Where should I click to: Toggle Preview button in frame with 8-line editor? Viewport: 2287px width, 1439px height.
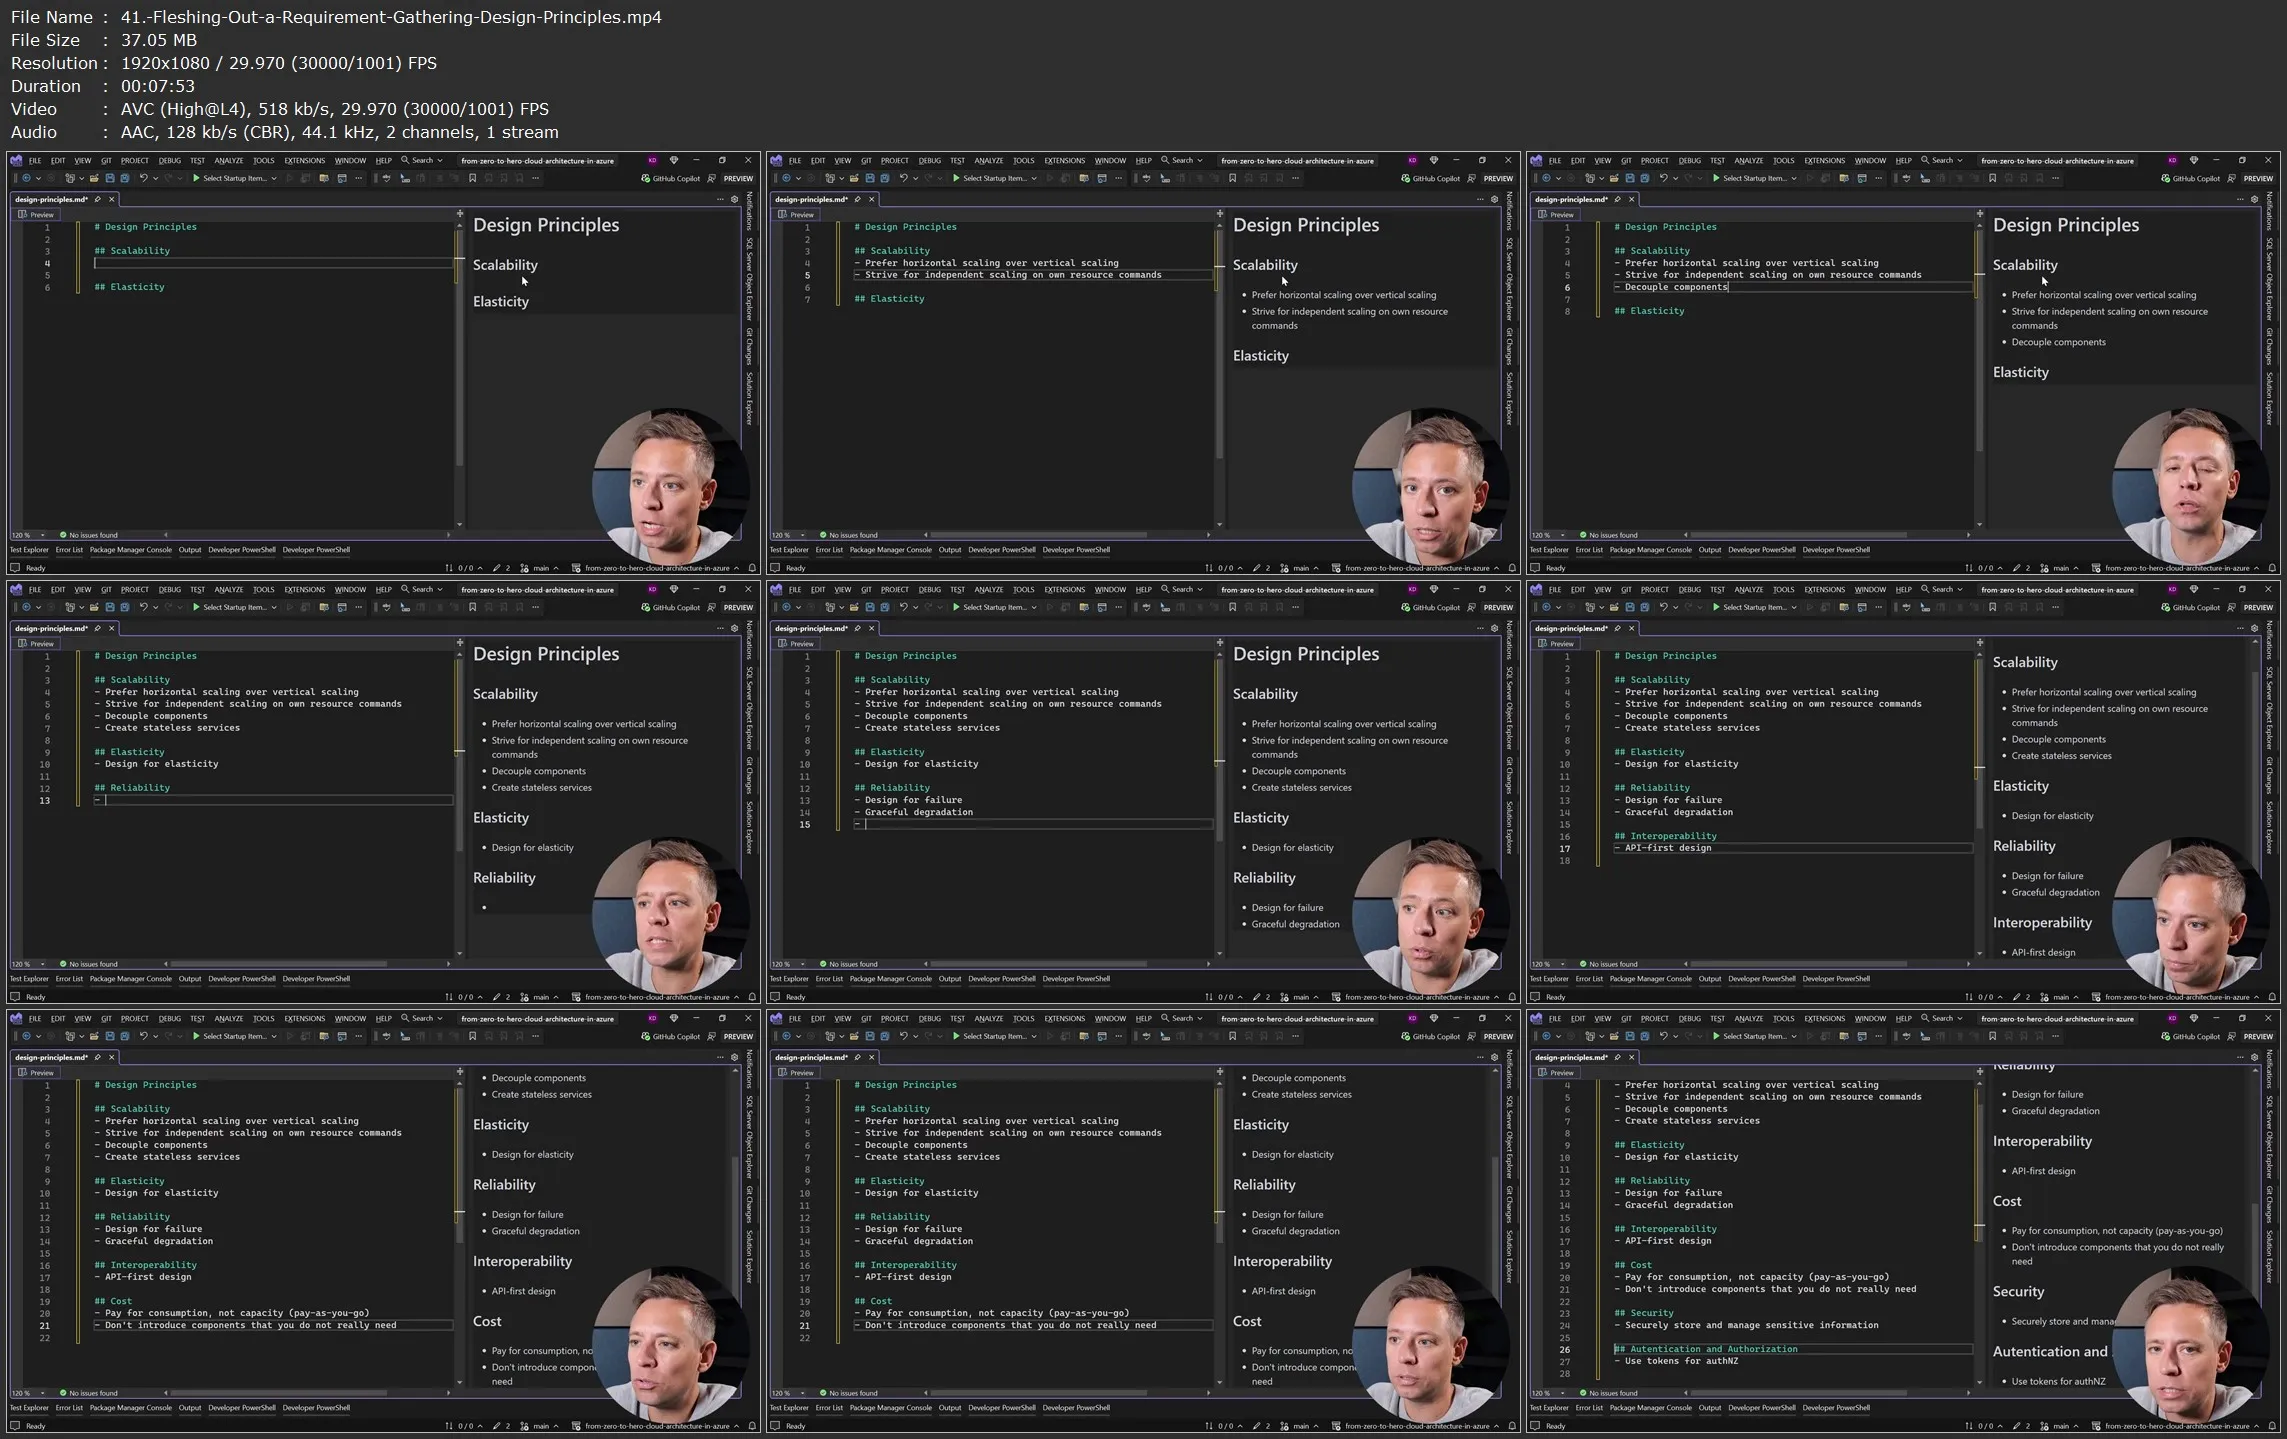click(x=1556, y=215)
